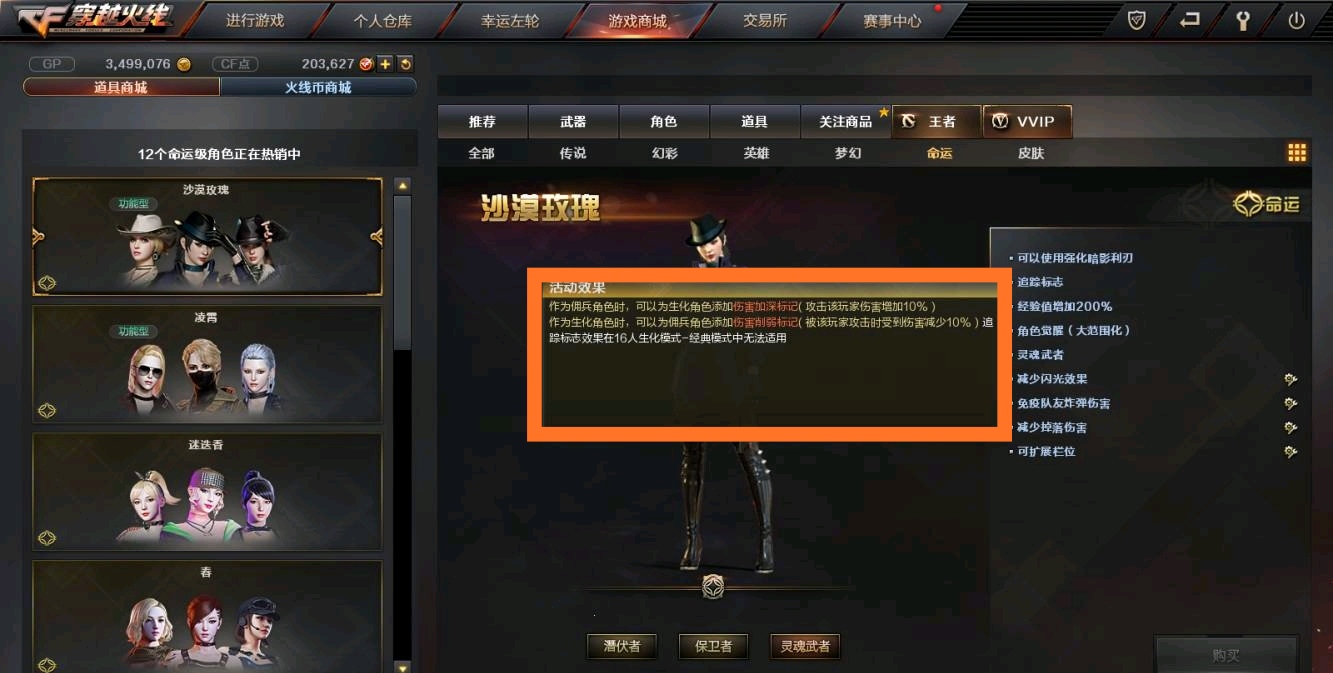The width and height of the screenshot is (1333, 673).
Task: Click the 购买 purchase button
Action: [1226, 655]
